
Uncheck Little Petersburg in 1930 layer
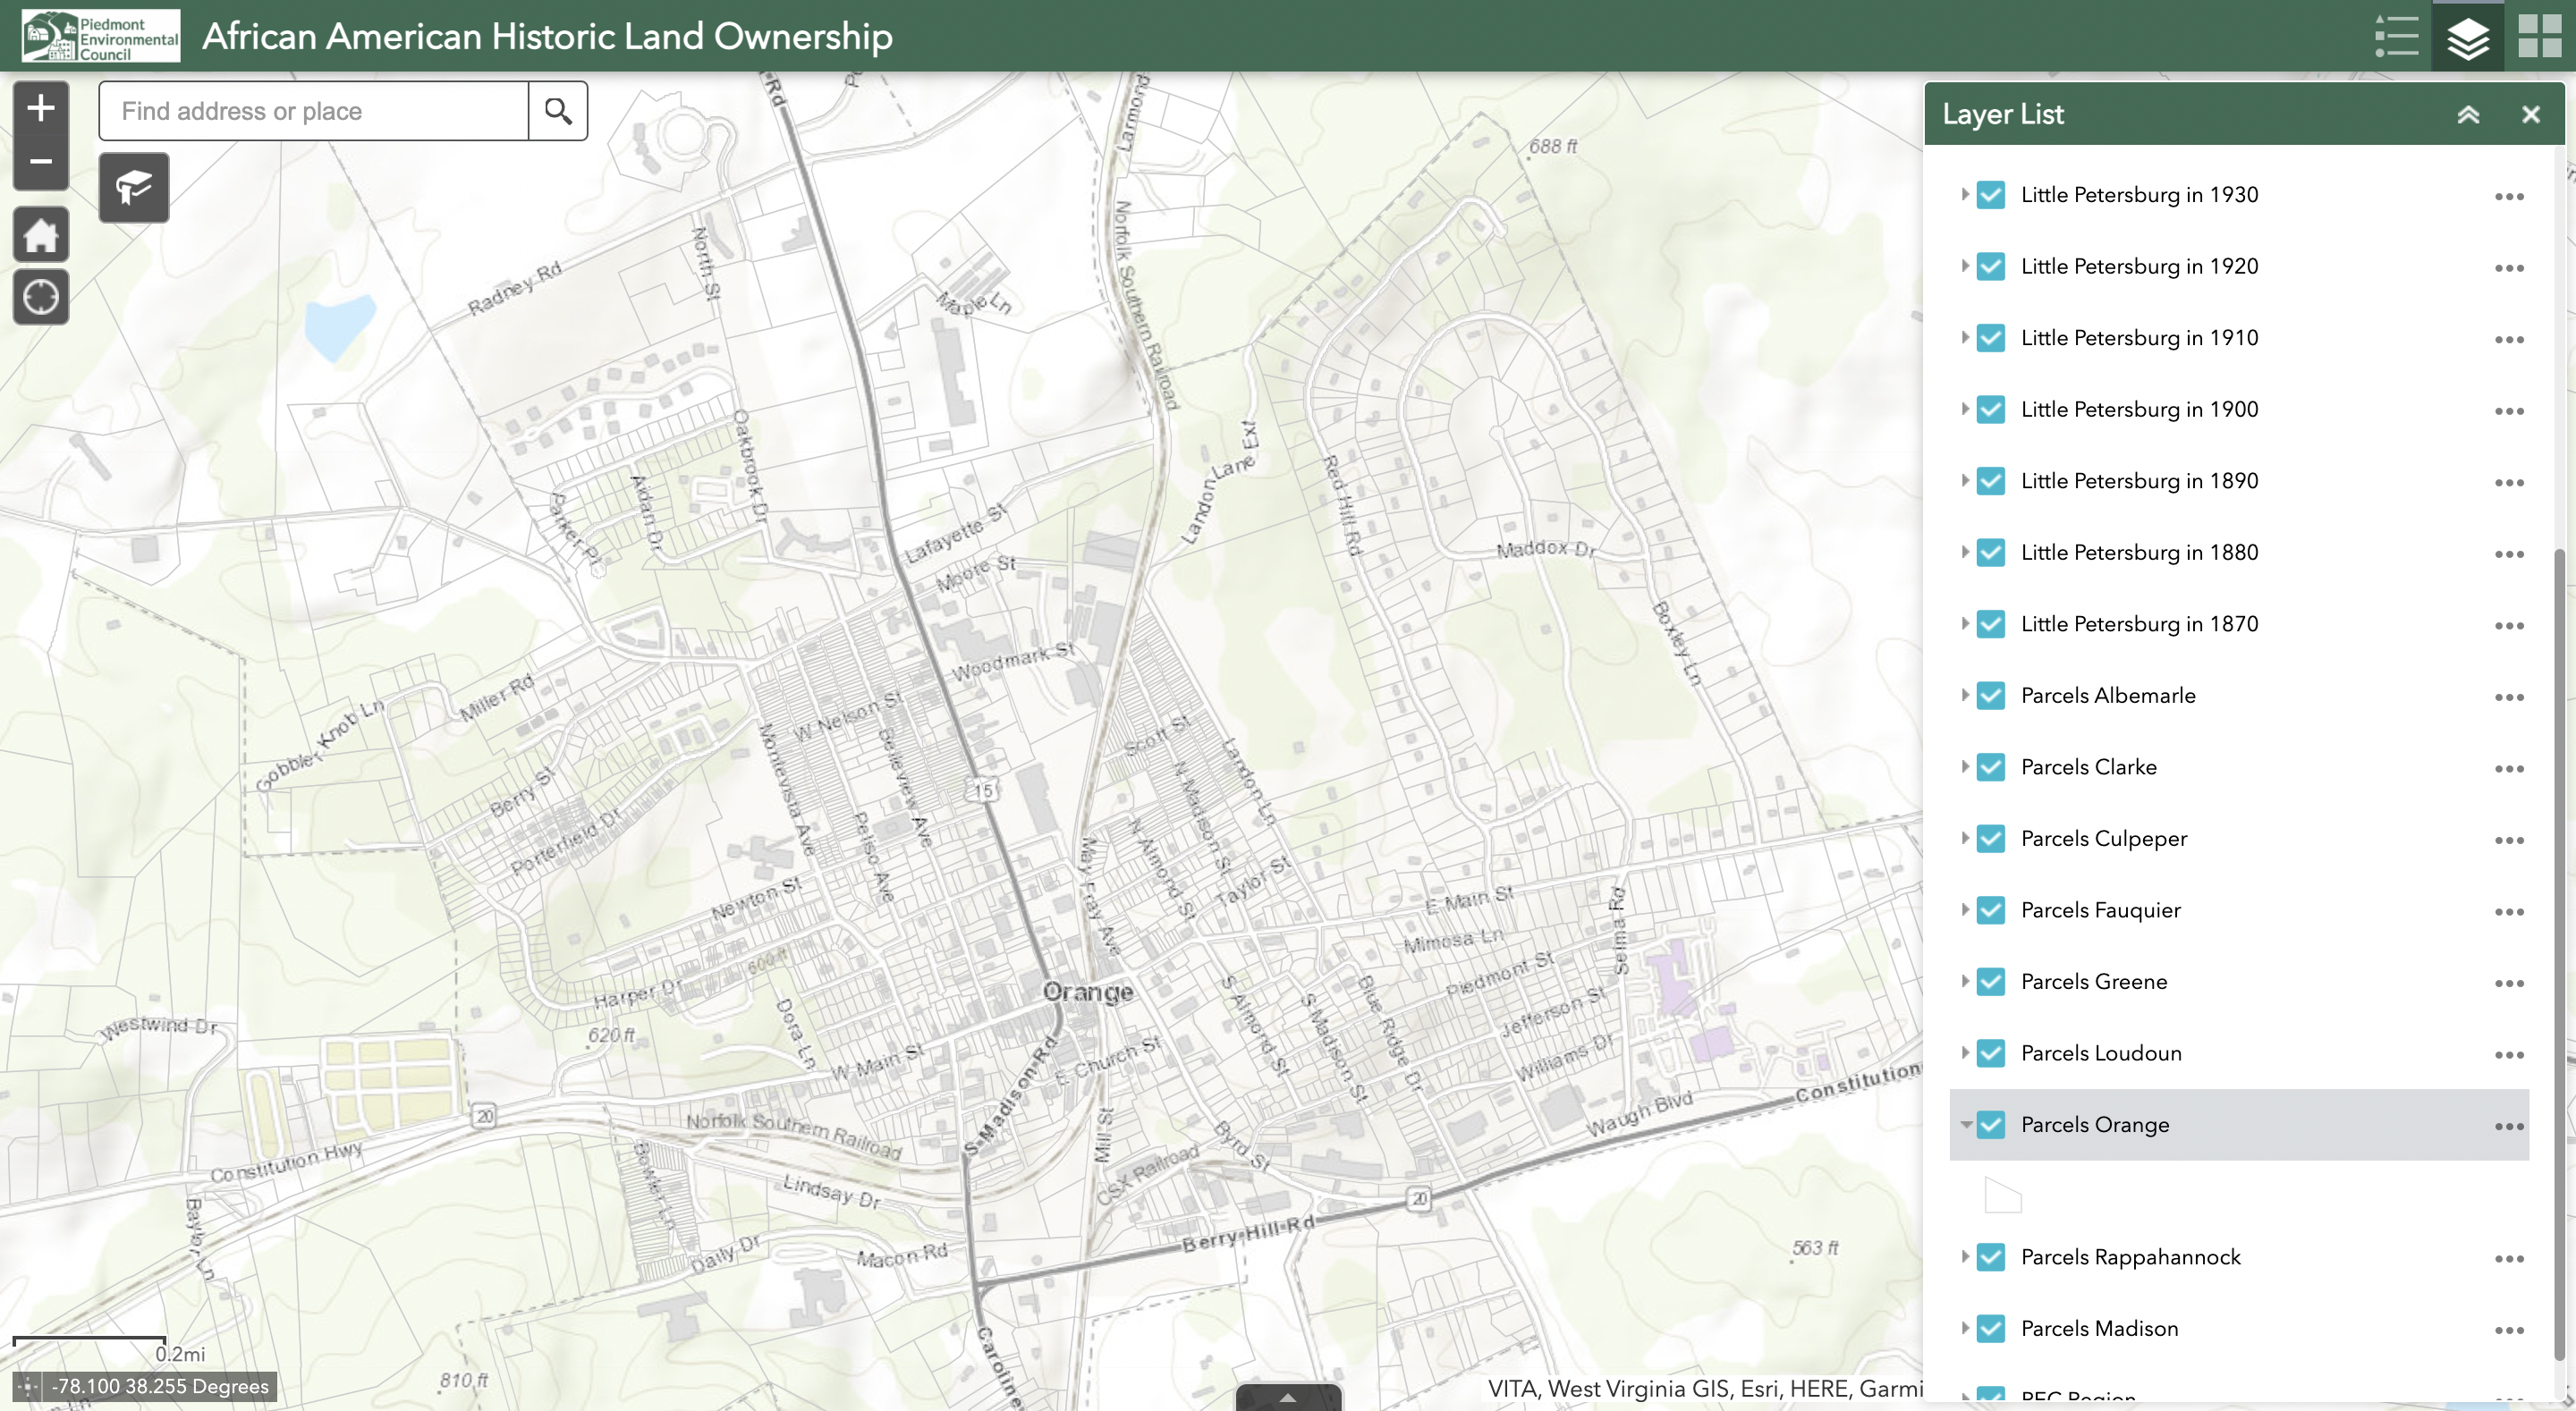coord(1991,195)
